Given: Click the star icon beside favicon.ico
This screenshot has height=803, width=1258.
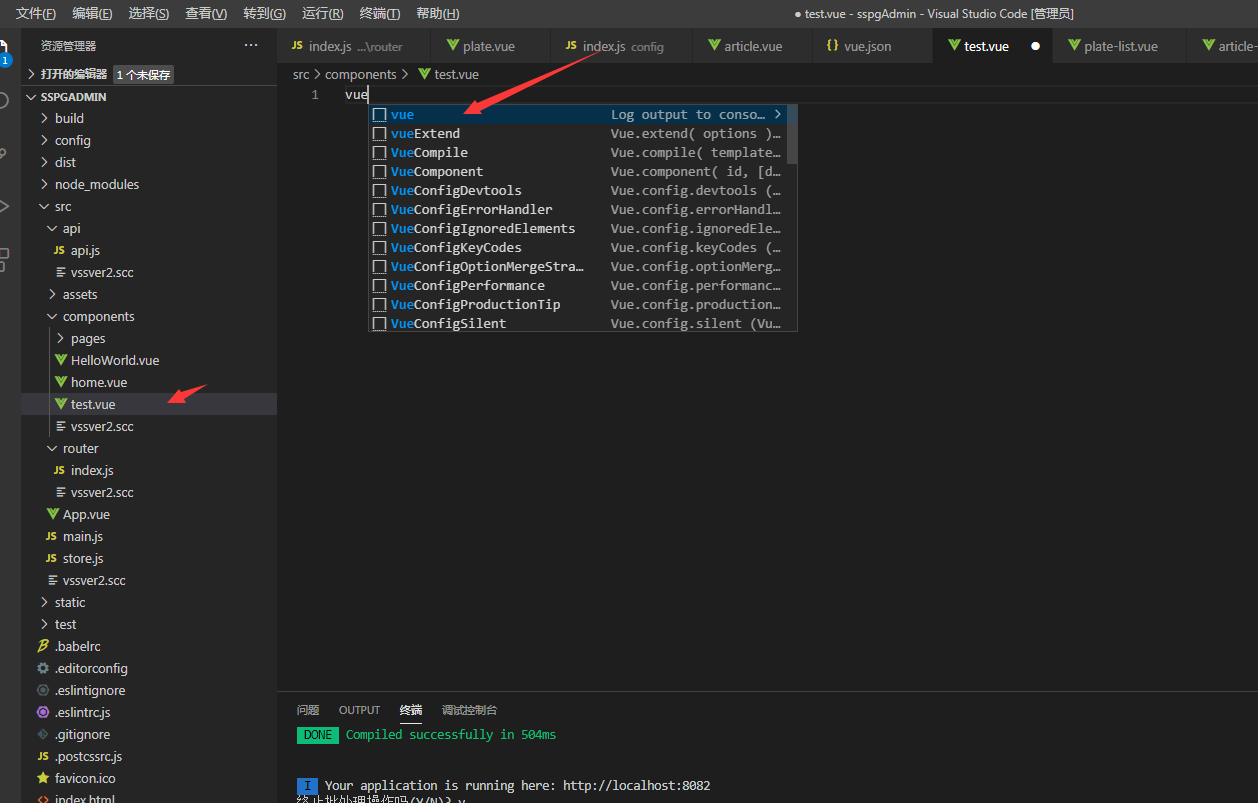Looking at the screenshot, I should click(x=43, y=778).
